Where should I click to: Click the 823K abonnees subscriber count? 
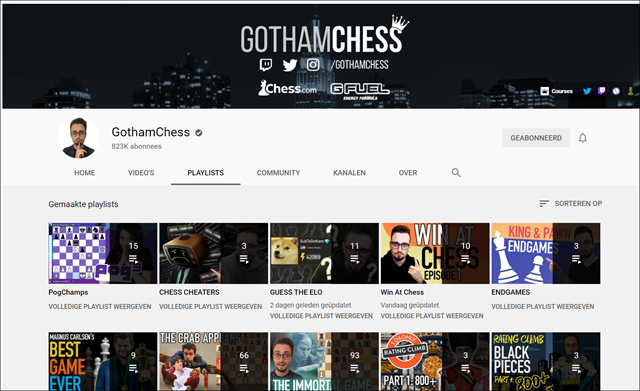pos(136,146)
